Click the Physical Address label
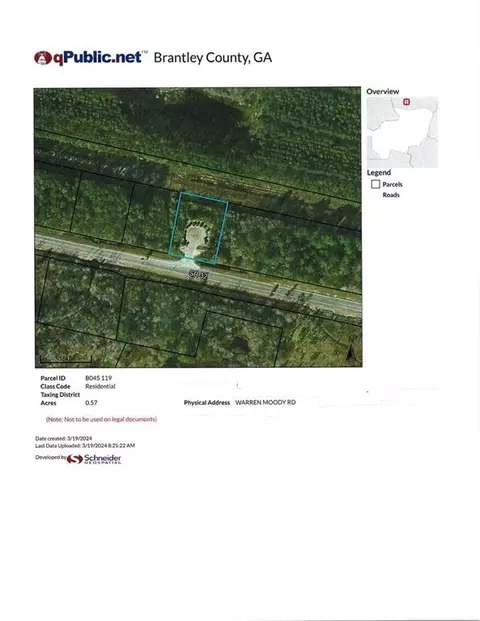The height and width of the screenshot is (621, 480). 207,403
